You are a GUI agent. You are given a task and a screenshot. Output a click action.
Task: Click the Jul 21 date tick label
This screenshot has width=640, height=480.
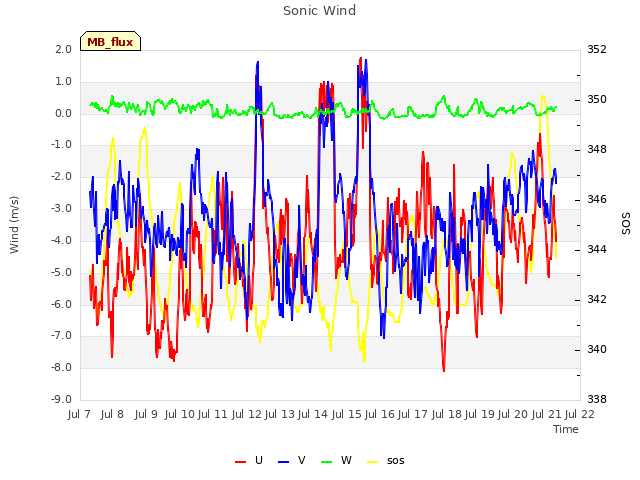(547, 414)
